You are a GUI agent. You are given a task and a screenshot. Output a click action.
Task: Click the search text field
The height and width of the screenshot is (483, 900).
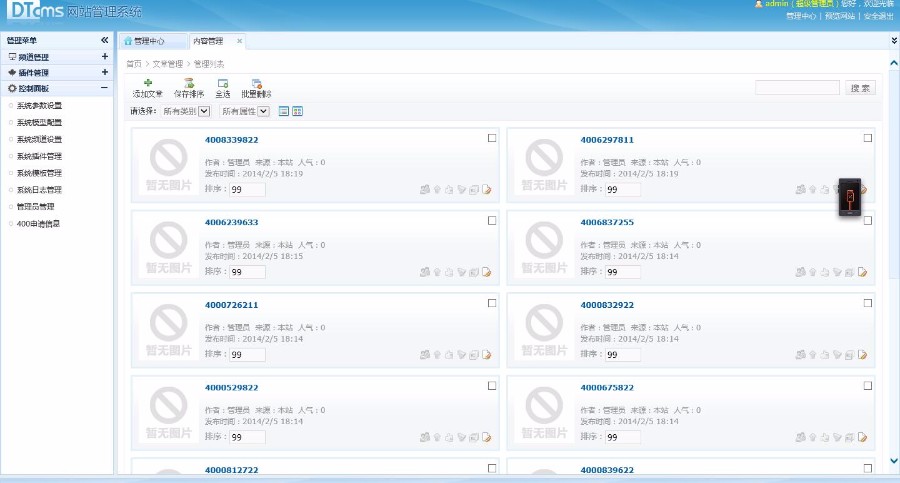pyautogui.click(x=797, y=88)
